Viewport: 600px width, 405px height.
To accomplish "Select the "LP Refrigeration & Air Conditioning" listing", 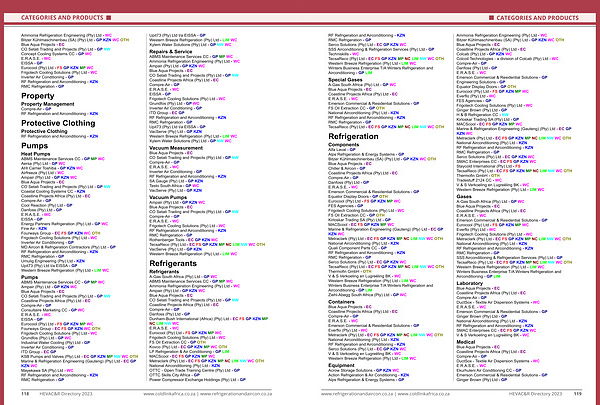I will point(189,351).
